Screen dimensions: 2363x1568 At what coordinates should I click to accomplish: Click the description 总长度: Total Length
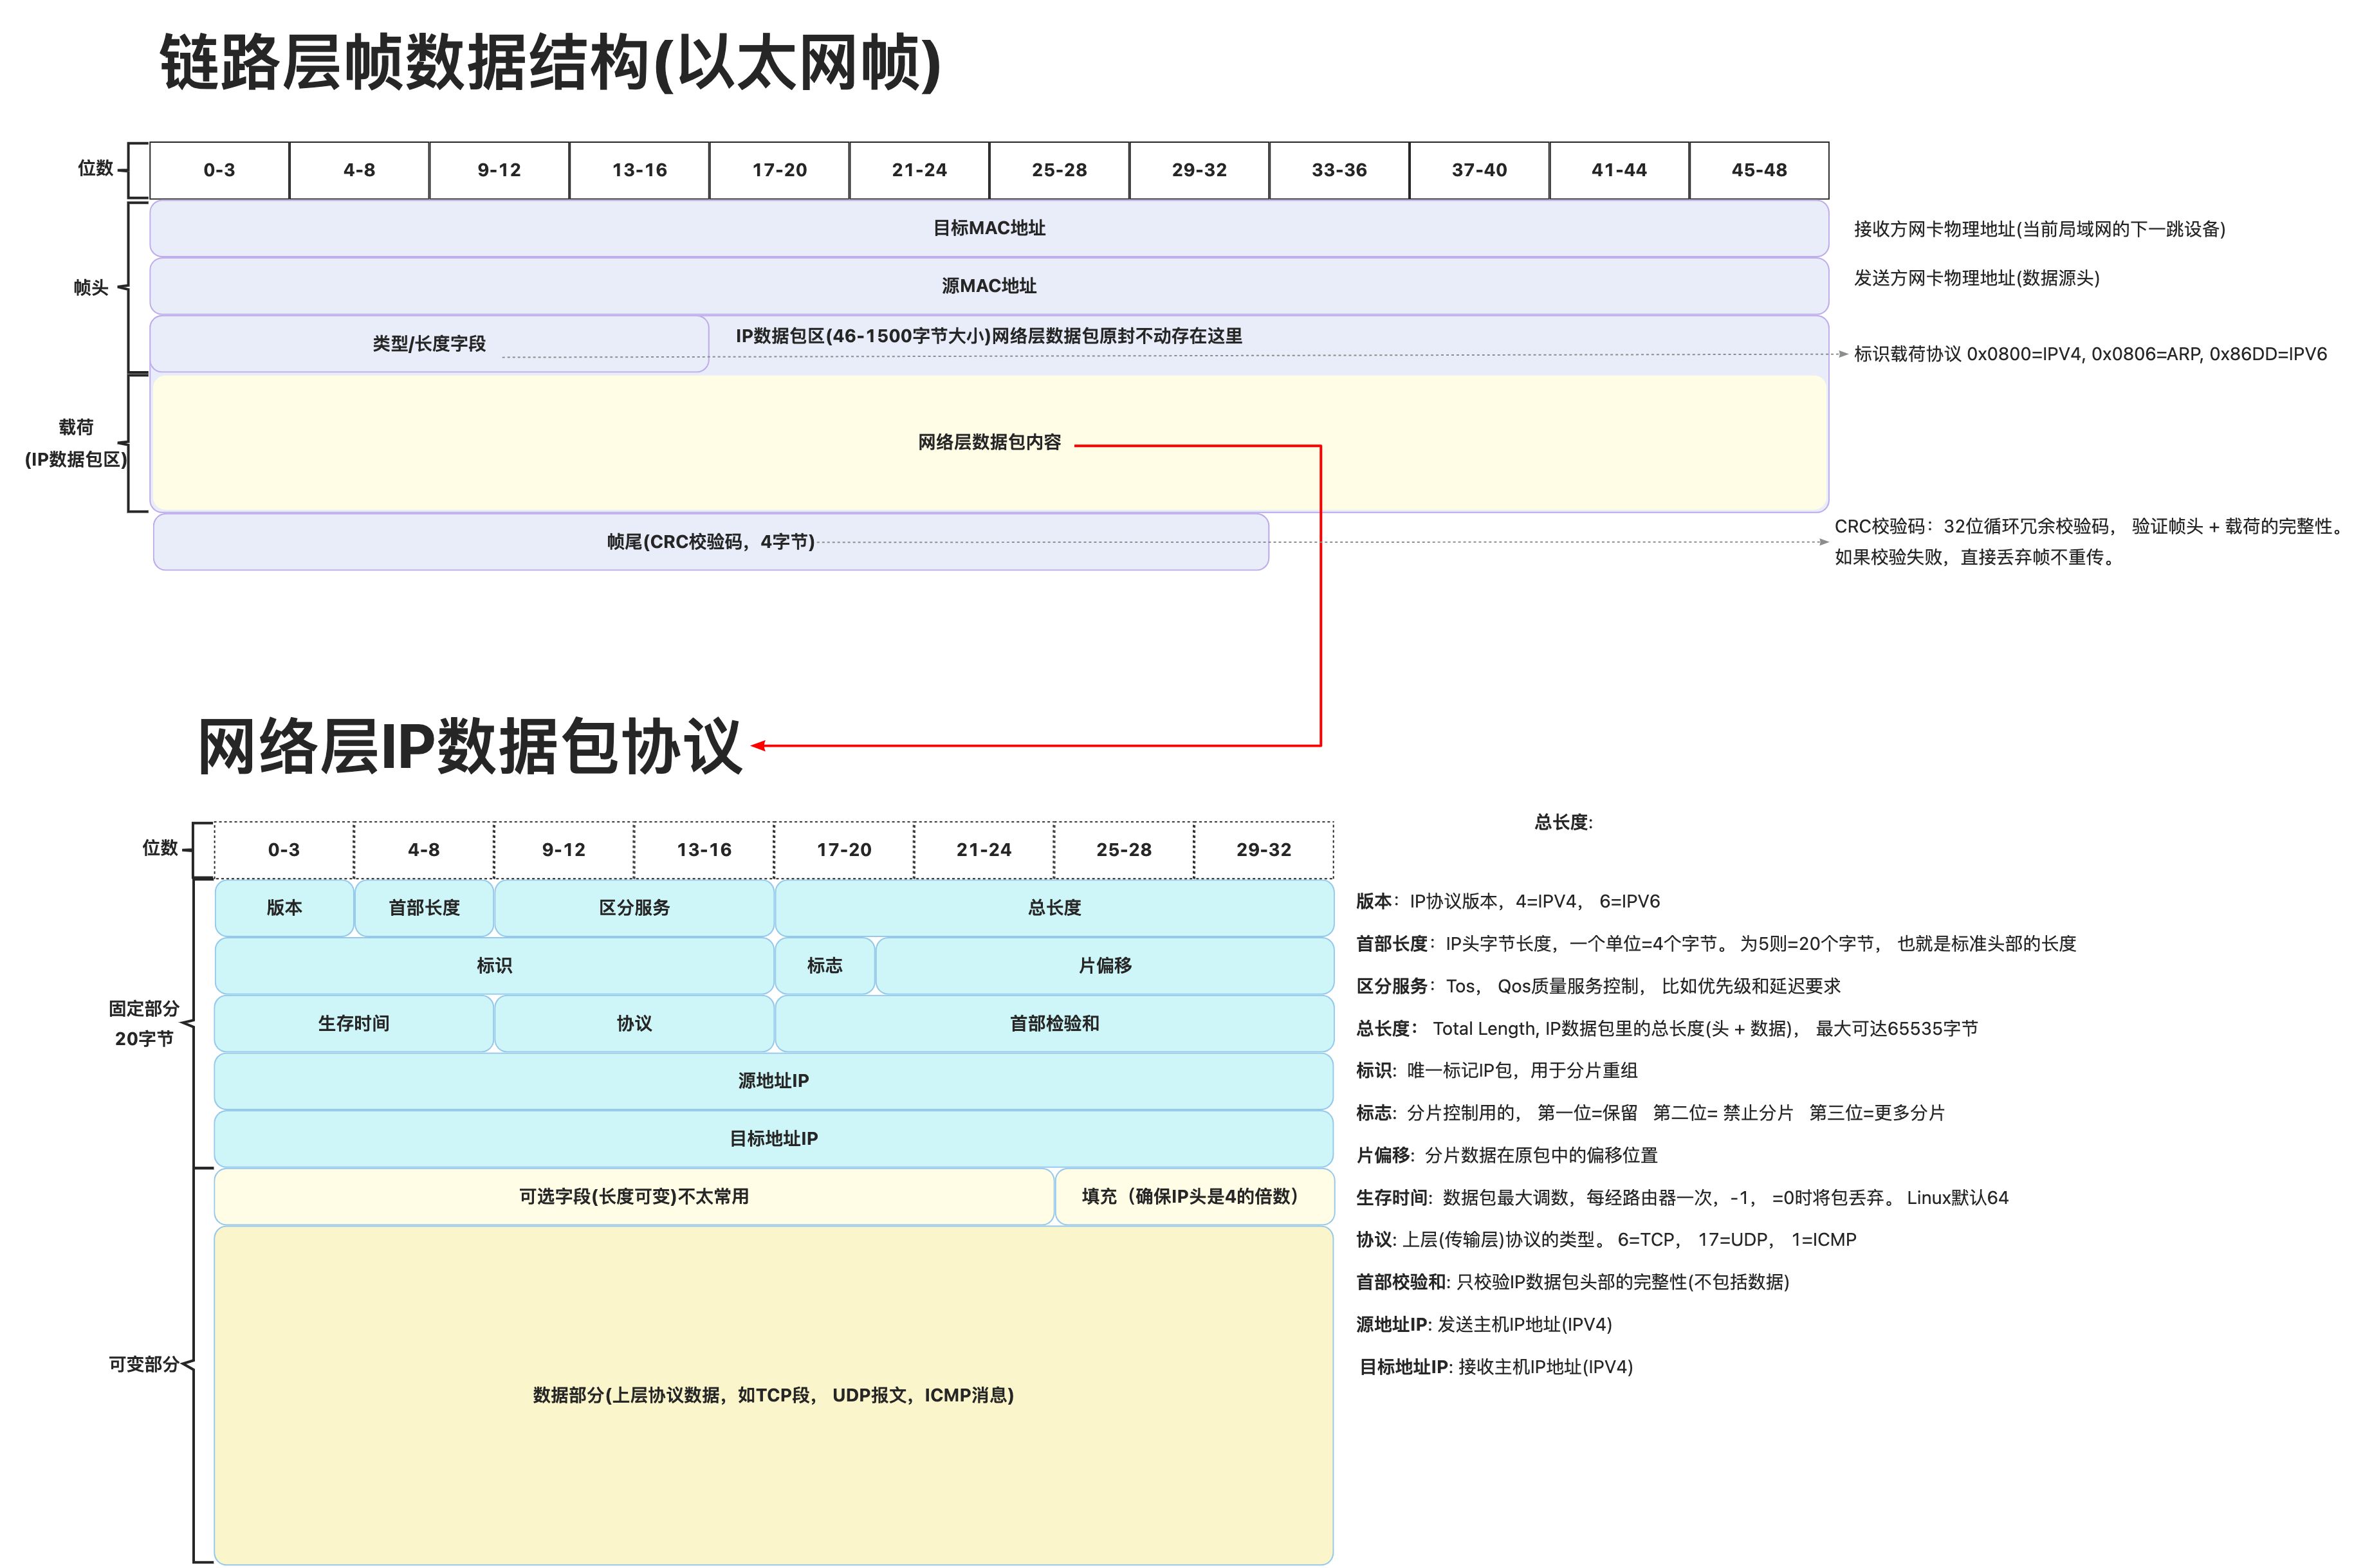1667,1029
